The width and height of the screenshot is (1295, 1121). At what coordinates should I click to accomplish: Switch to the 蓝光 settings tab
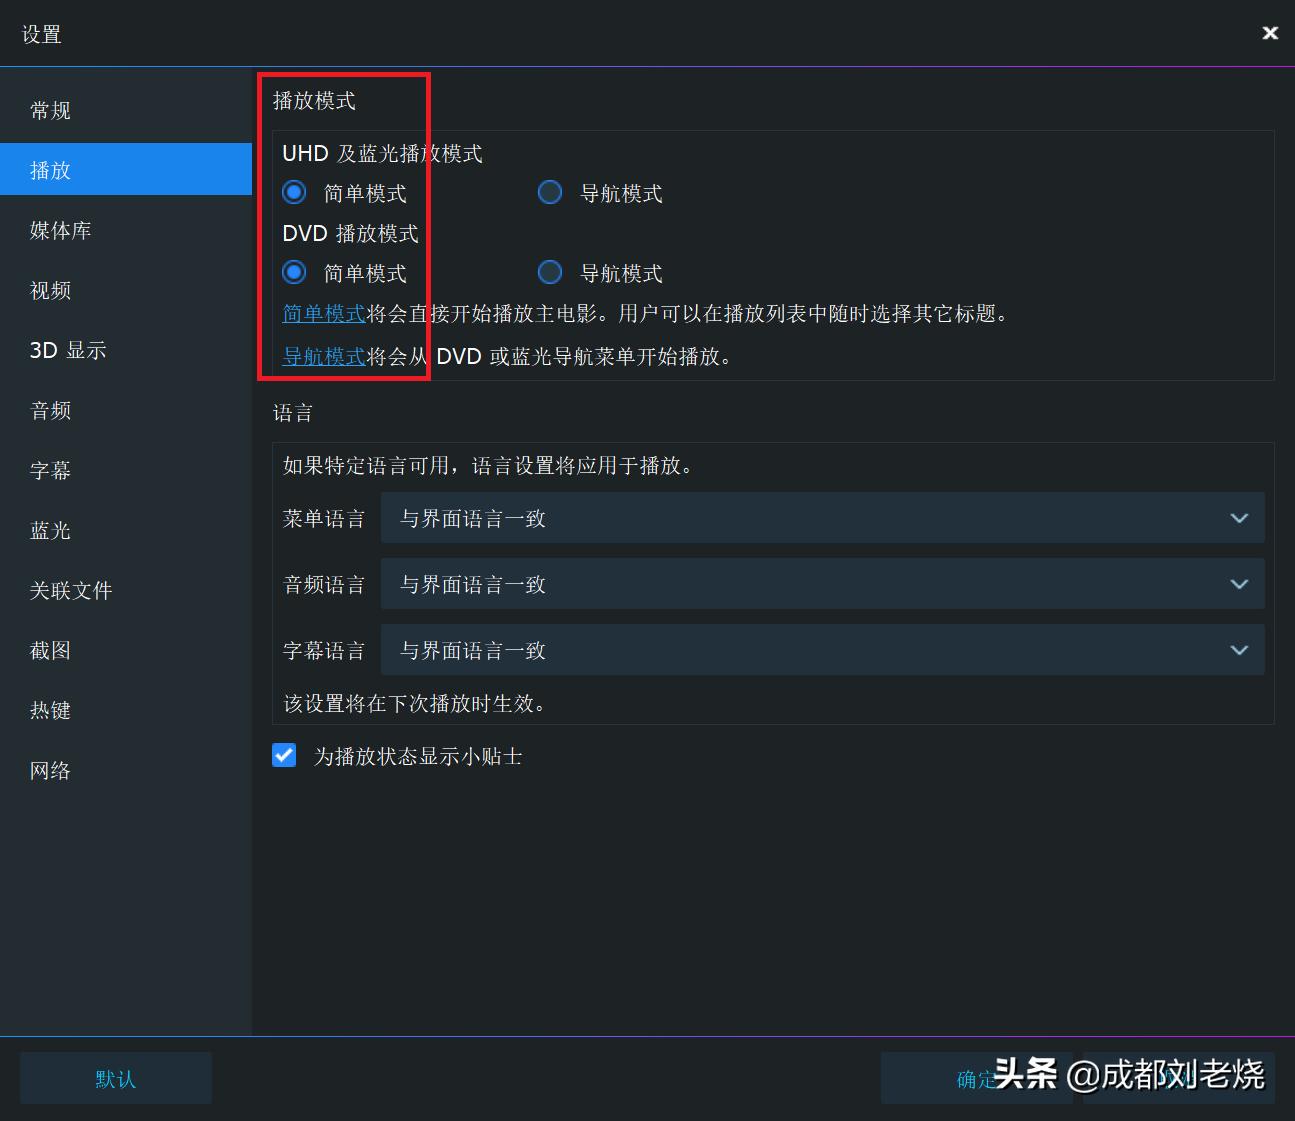pos(49,530)
